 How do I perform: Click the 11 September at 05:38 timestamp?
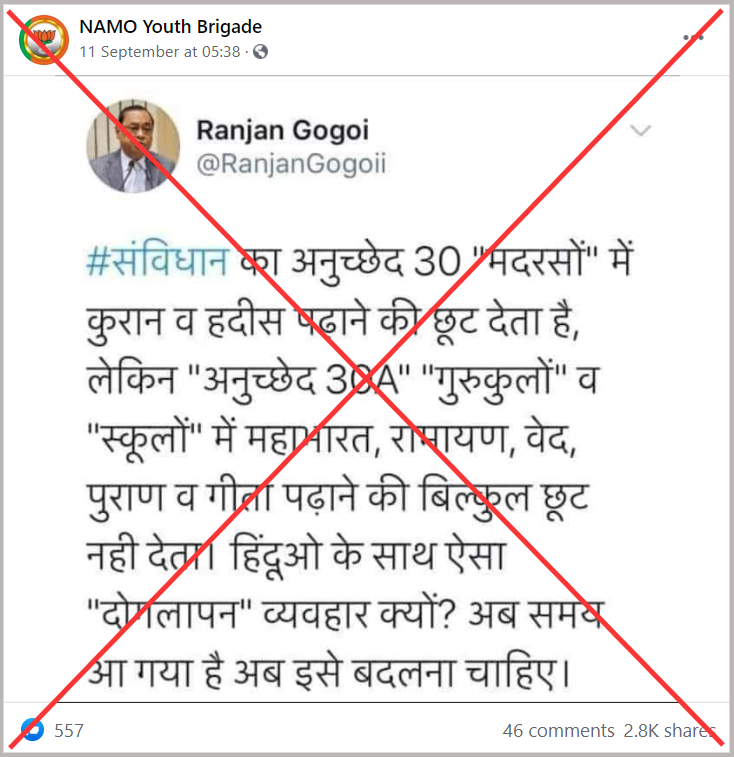pyautogui.click(x=160, y=52)
